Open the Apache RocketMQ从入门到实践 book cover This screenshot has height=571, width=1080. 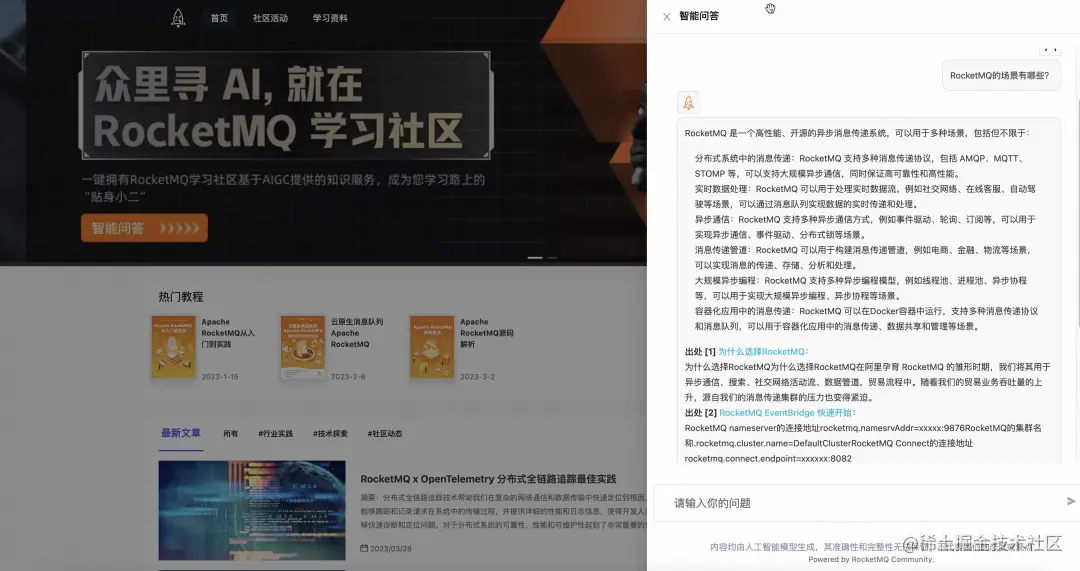(173, 346)
